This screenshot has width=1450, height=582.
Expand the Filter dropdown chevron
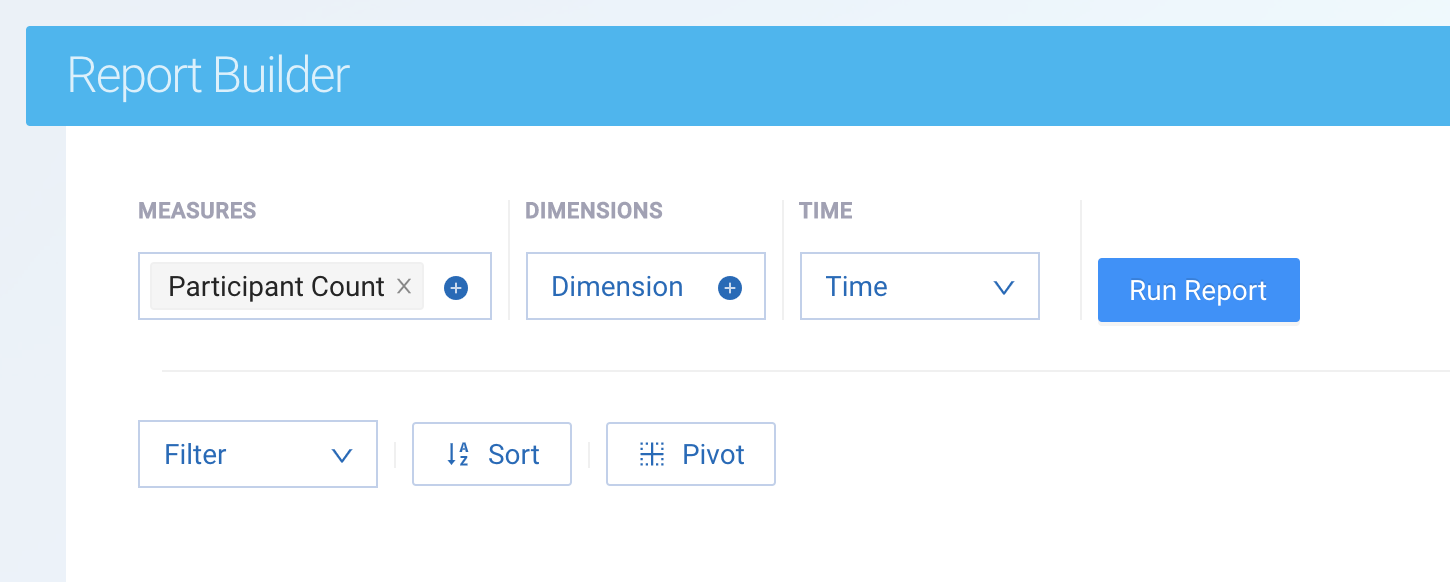(342, 456)
